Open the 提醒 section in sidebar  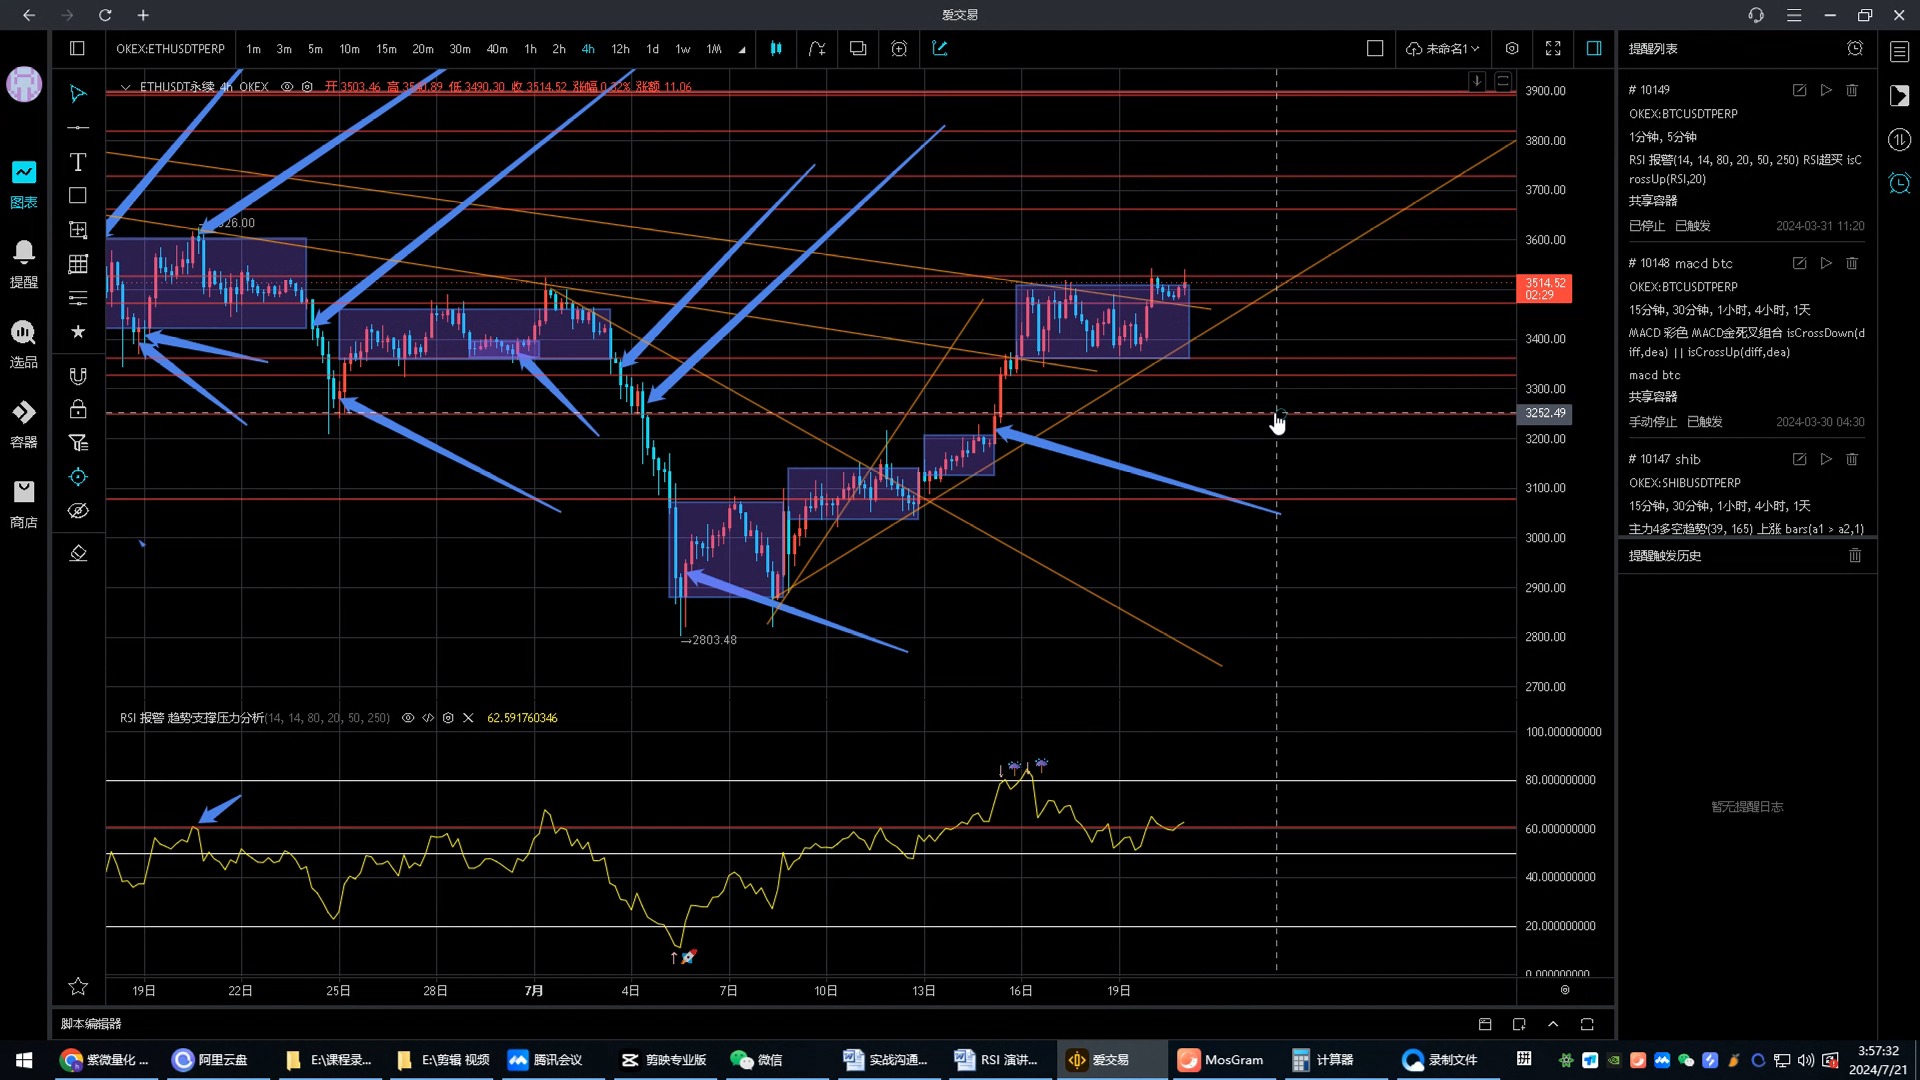pyautogui.click(x=24, y=264)
